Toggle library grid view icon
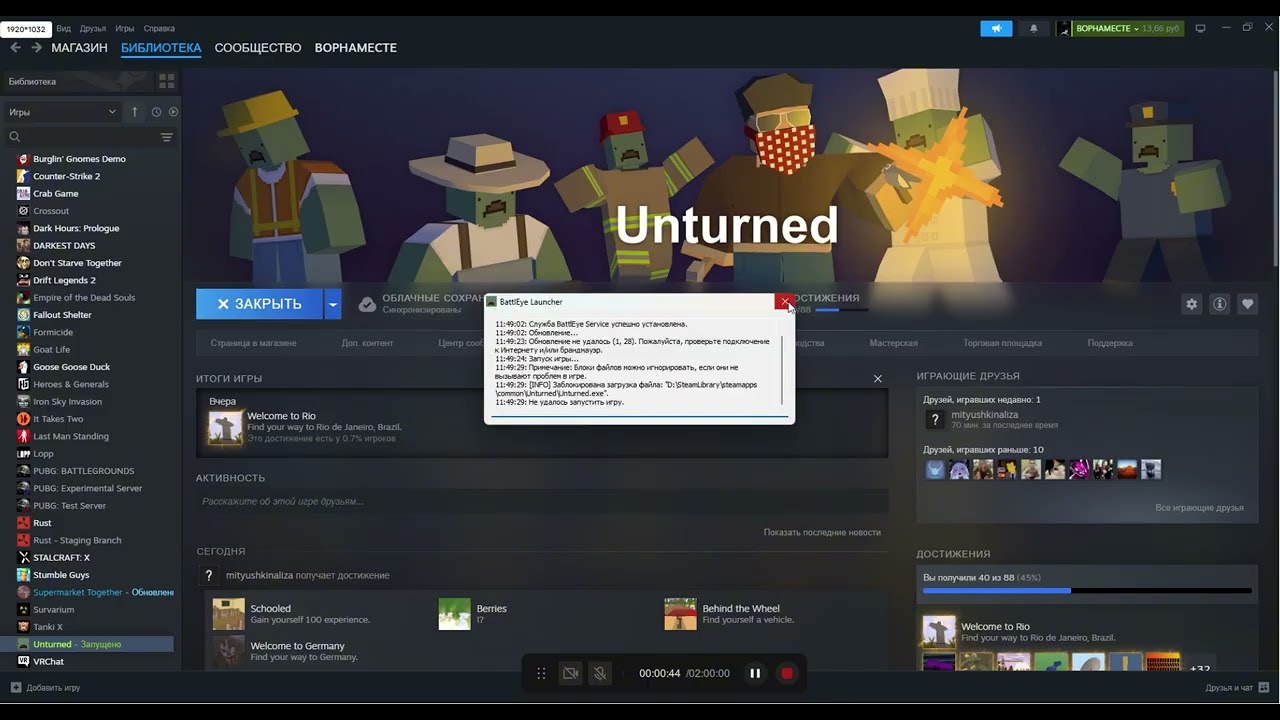This screenshot has width=1280, height=720. coord(166,81)
